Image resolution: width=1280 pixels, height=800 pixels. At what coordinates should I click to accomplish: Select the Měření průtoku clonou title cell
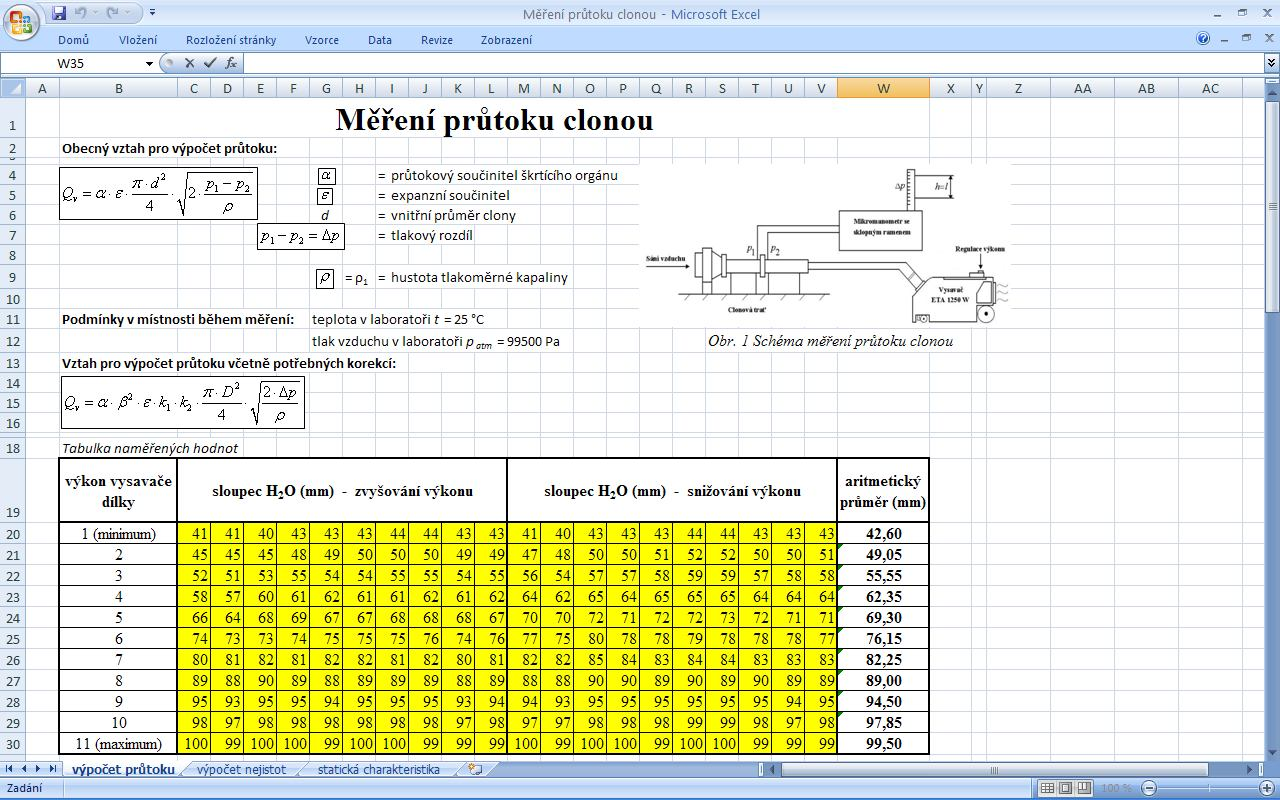pyautogui.click(x=494, y=120)
